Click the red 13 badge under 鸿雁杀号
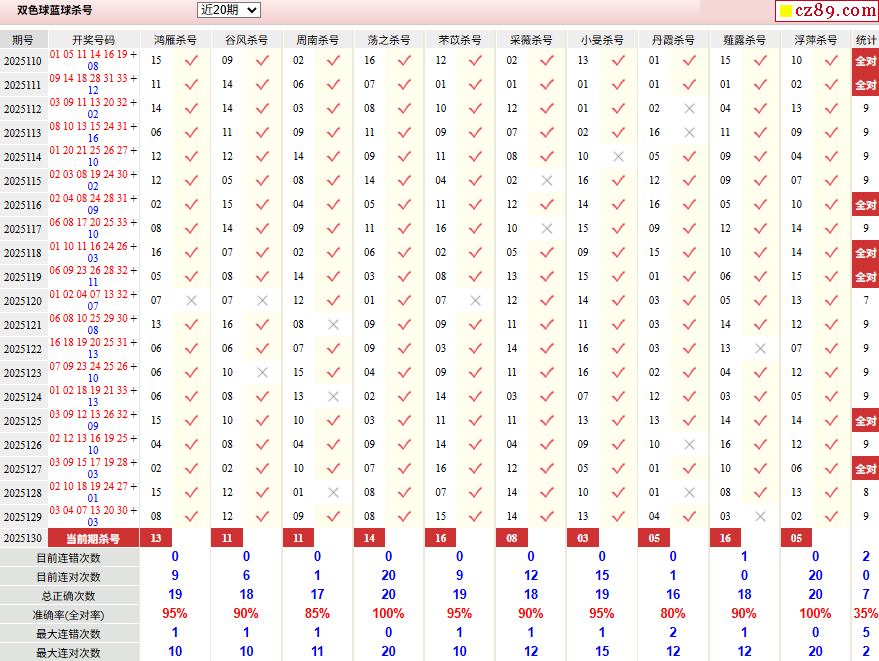The width and height of the screenshot is (879, 661). (x=155, y=538)
